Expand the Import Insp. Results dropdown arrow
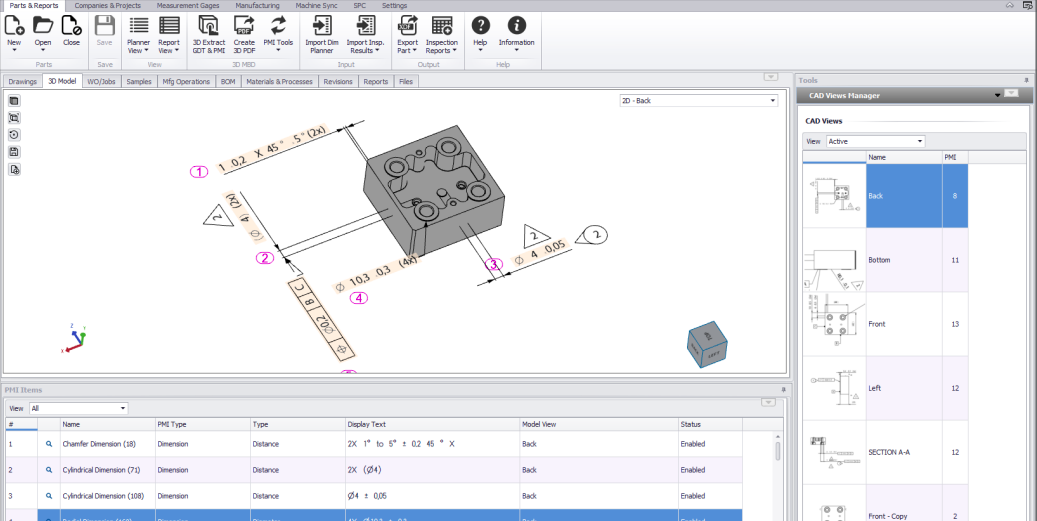1037x521 pixels. pyautogui.click(x=377, y=51)
